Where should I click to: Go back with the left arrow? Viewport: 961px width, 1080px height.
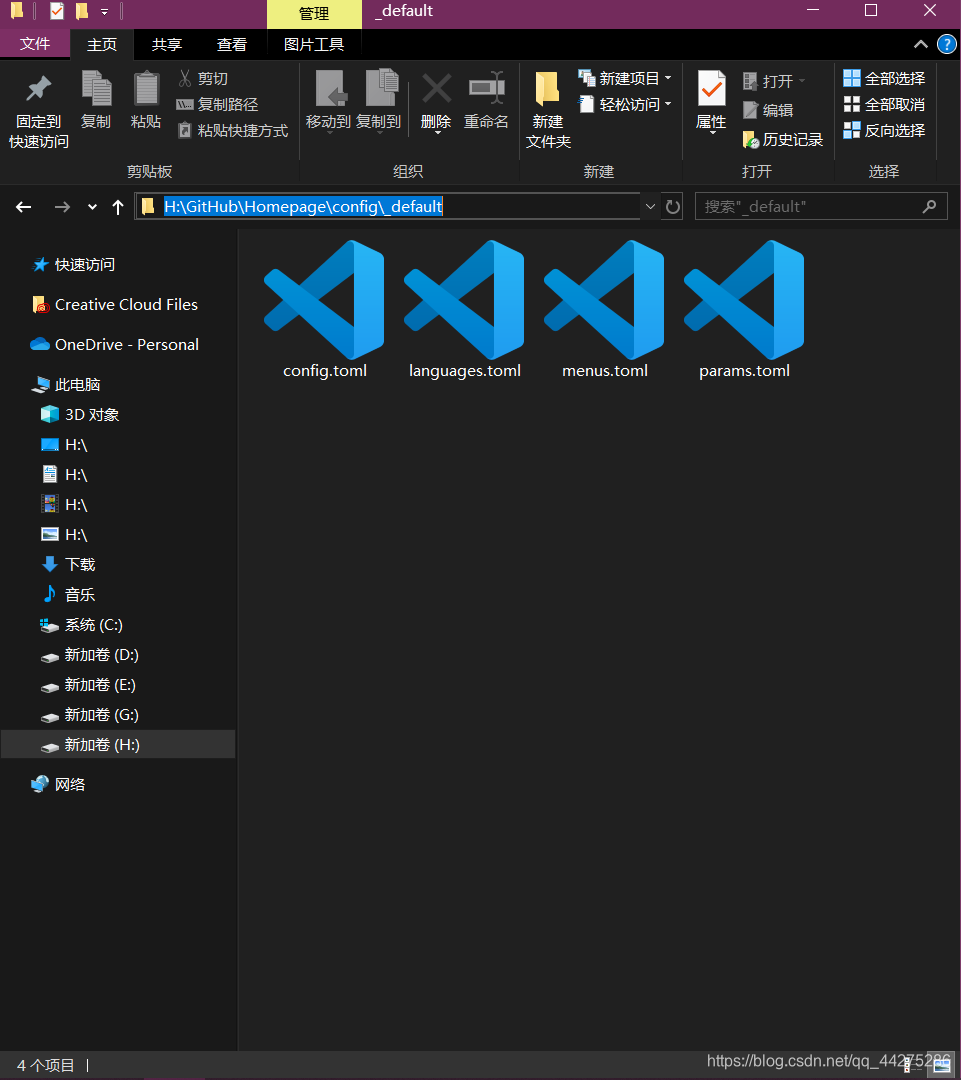click(x=23, y=207)
